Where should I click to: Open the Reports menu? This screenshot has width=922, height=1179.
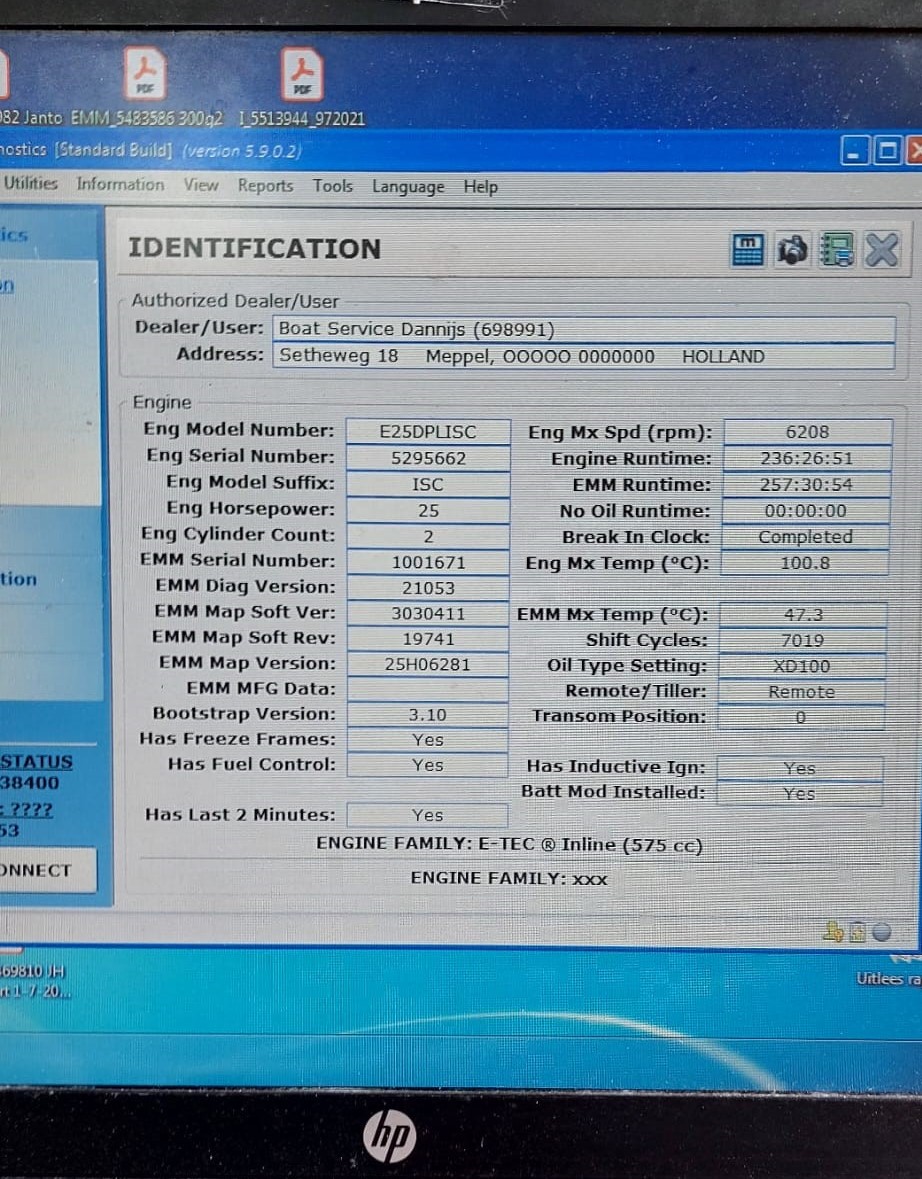pyautogui.click(x=265, y=186)
